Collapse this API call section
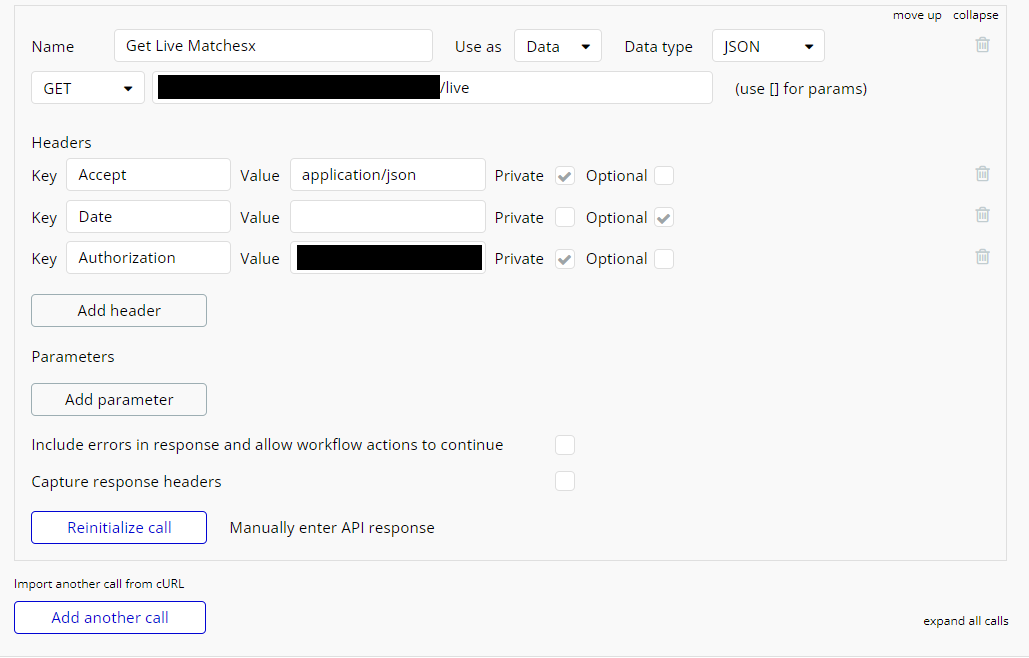The image size is (1029, 658). click(976, 15)
